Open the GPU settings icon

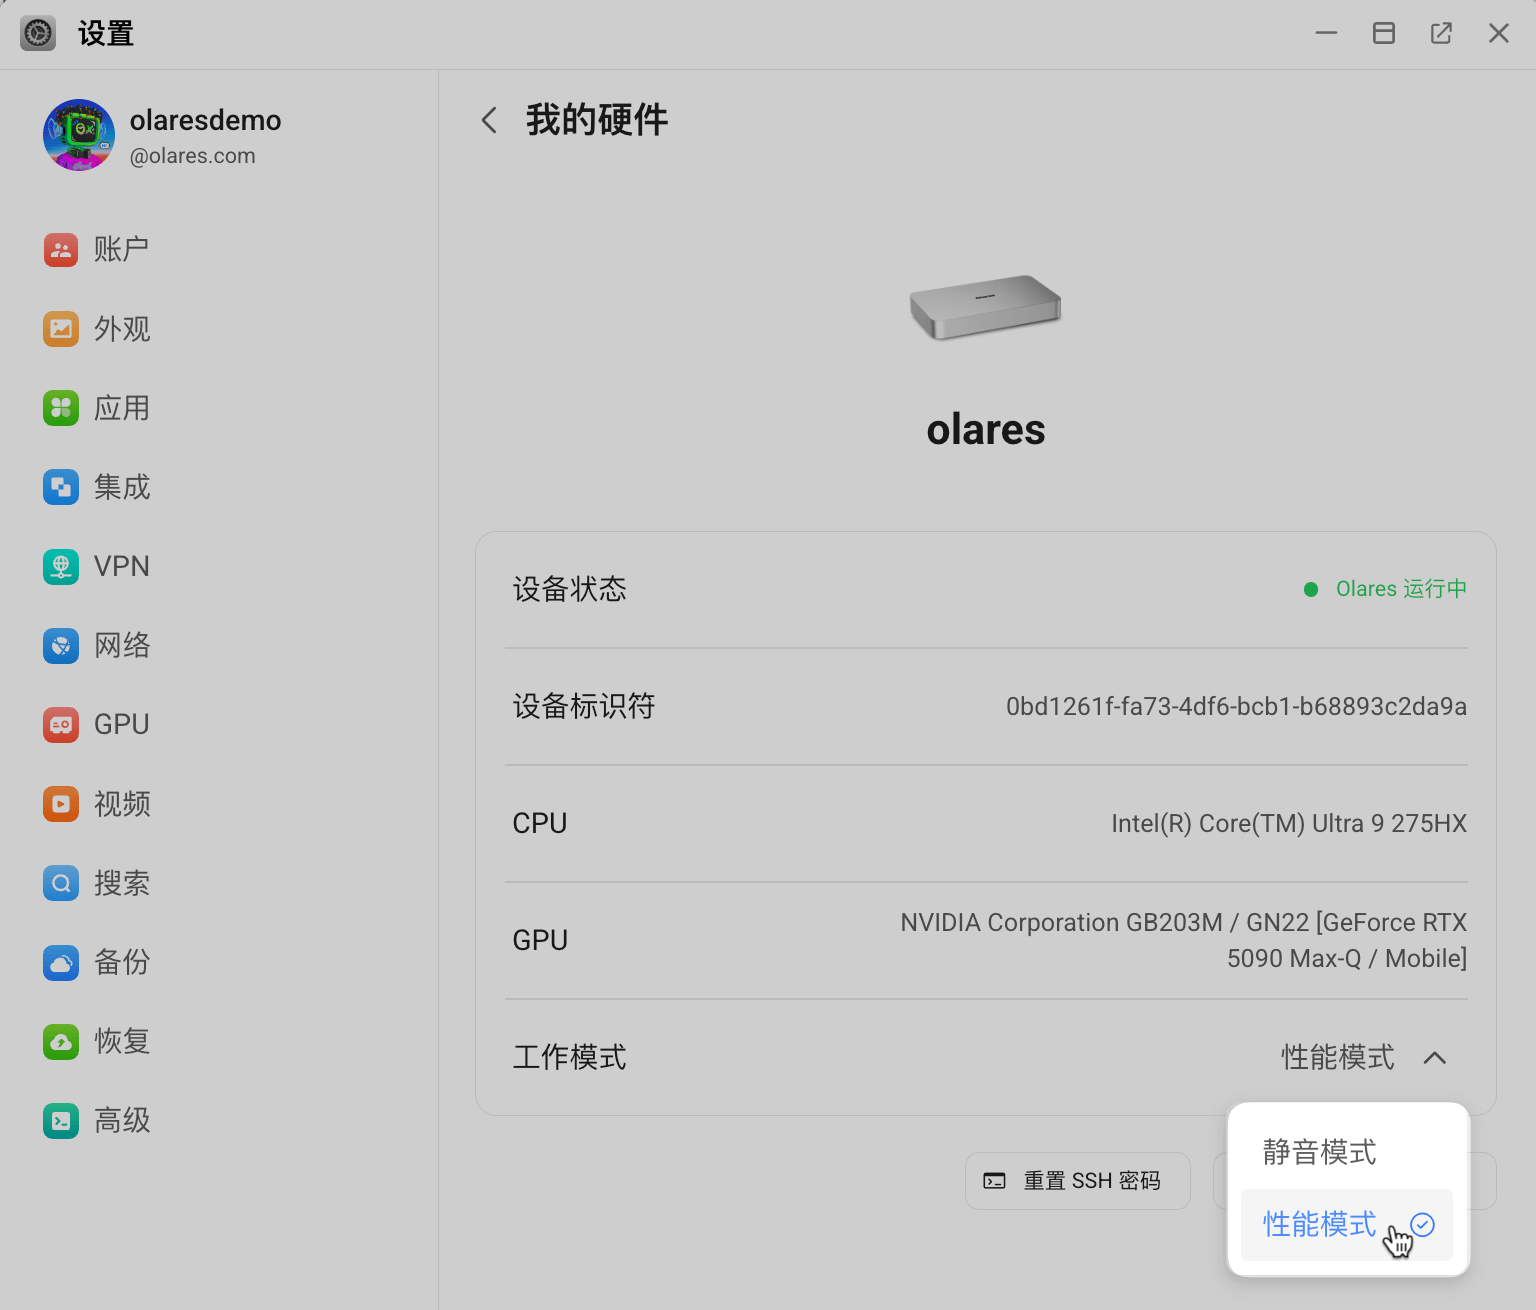pyautogui.click(x=61, y=724)
